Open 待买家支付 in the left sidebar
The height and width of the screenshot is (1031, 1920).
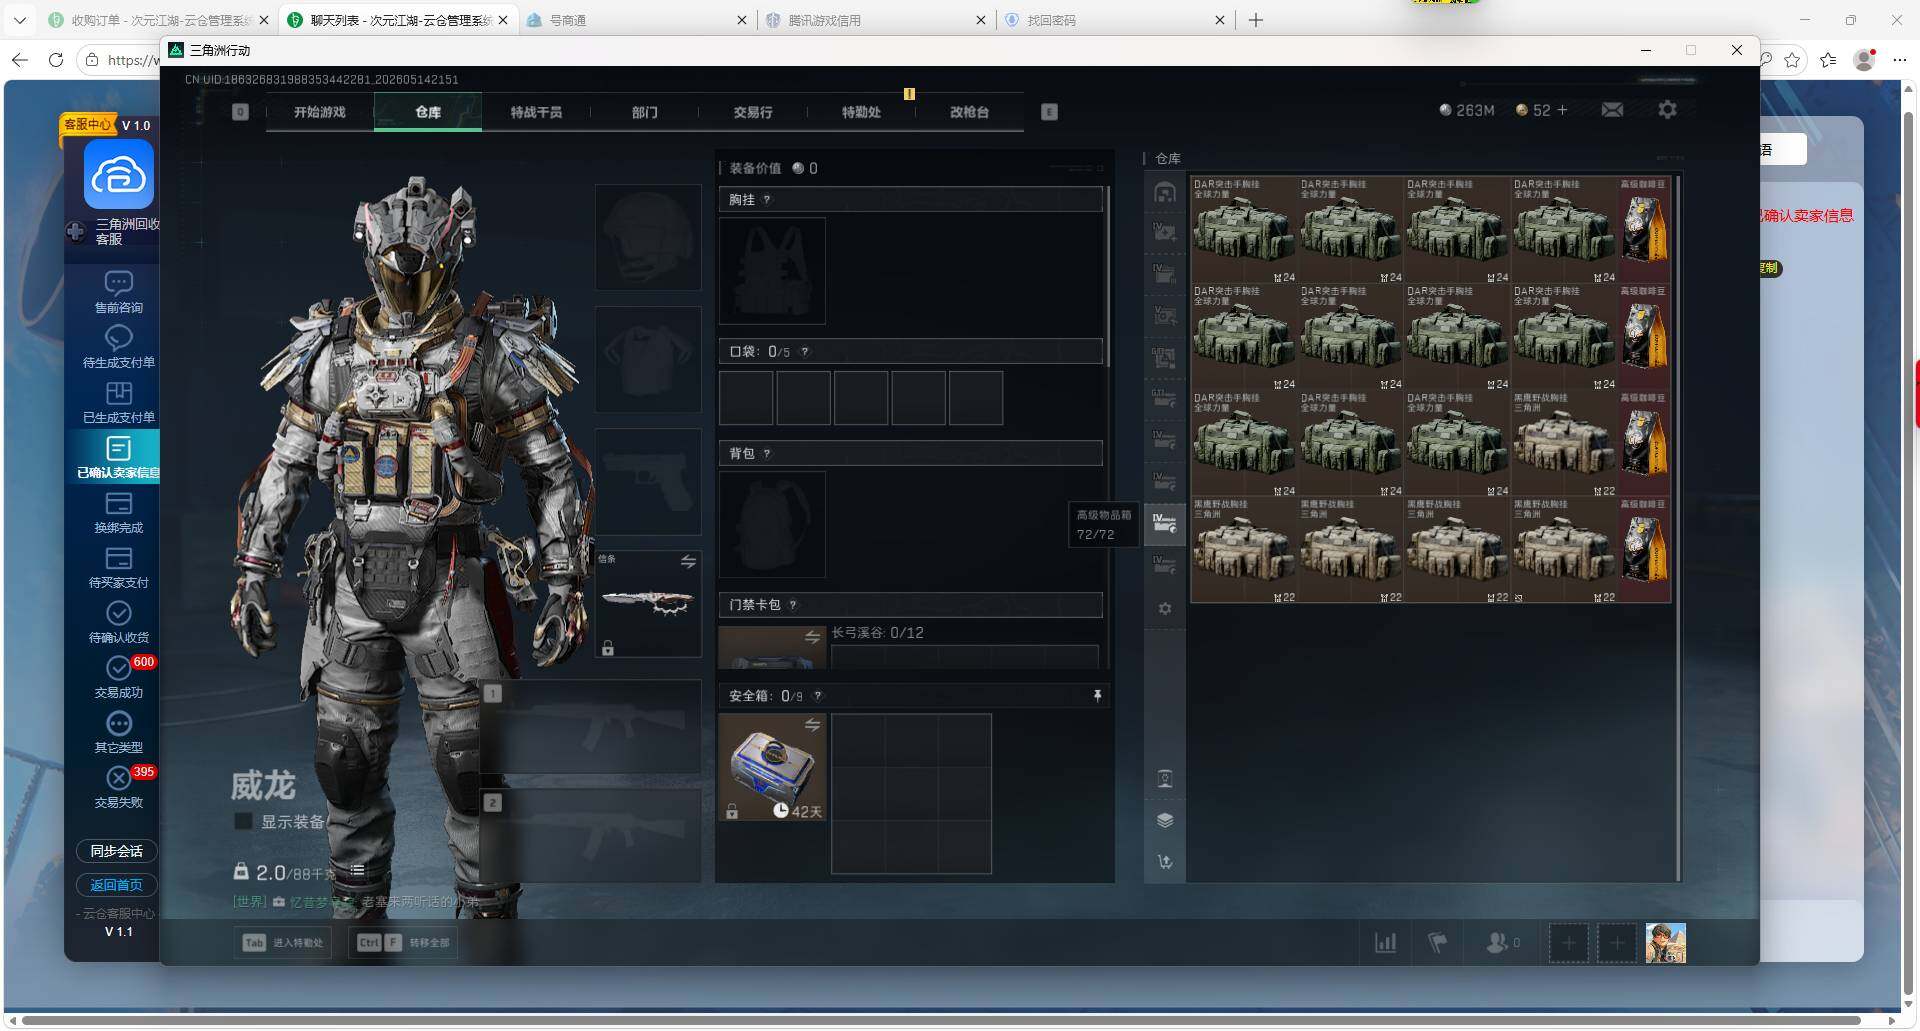coord(118,567)
